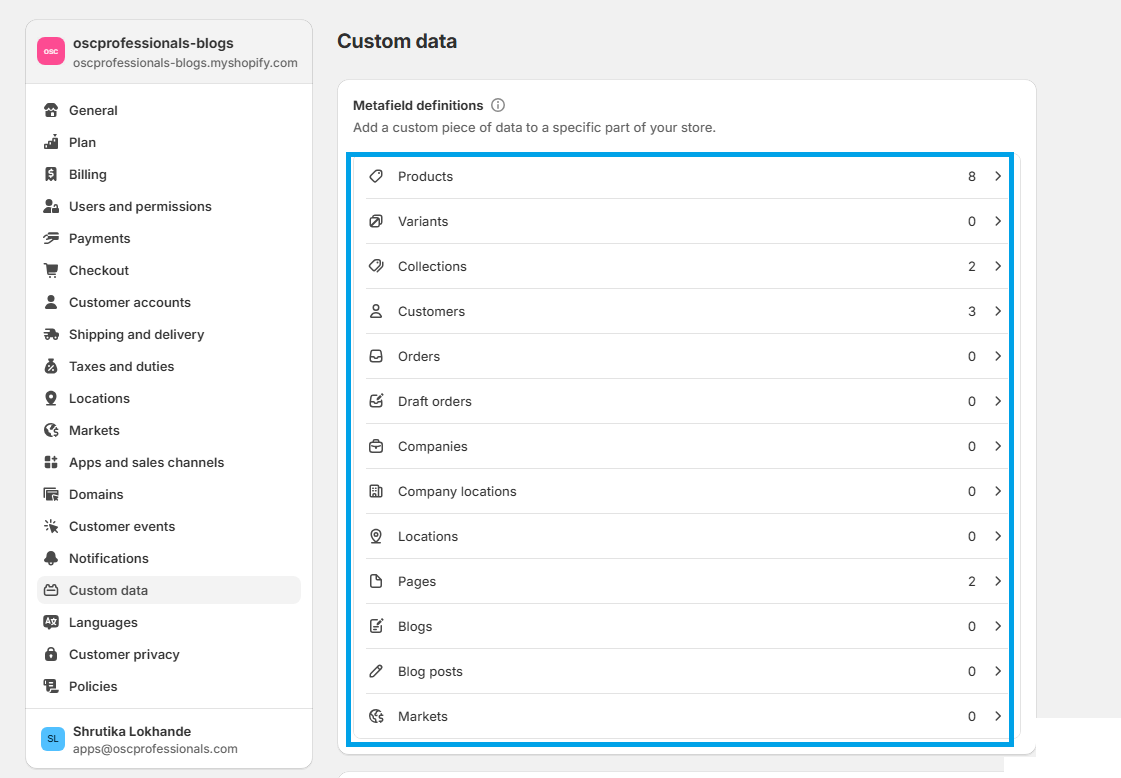This screenshot has height=778, width=1121.
Task: Open General settings in the sidebar
Action: 93,110
